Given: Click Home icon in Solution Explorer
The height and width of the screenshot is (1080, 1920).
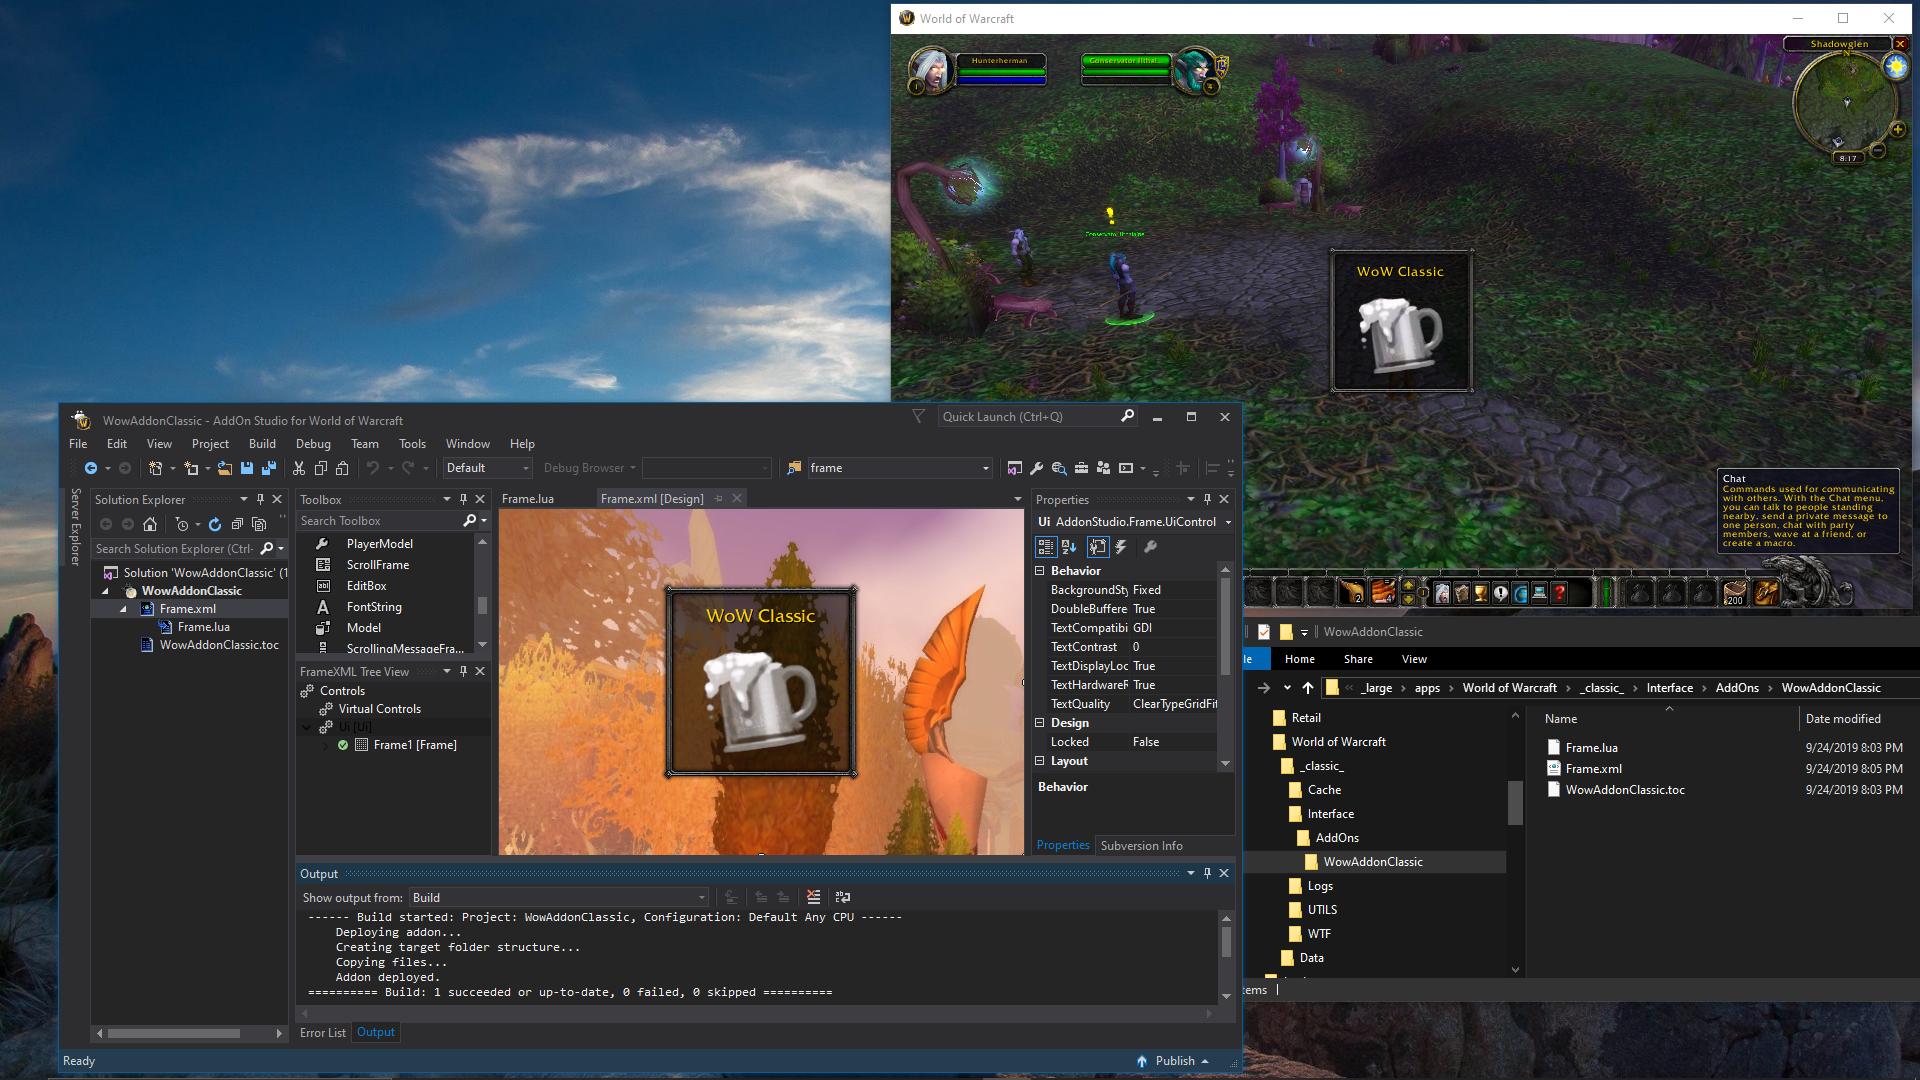Looking at the screenshot, I should [150, 524].
